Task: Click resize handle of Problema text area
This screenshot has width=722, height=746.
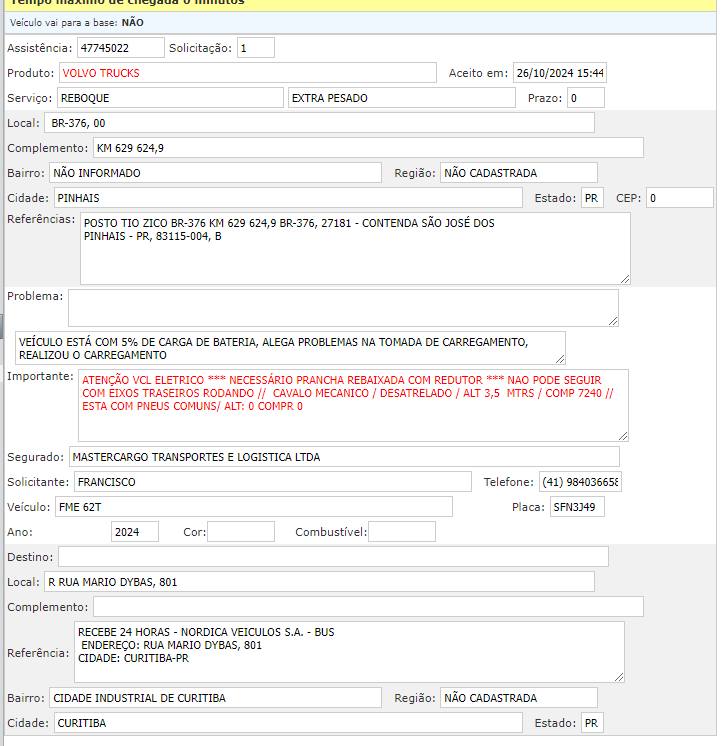Action: (613, 322)
